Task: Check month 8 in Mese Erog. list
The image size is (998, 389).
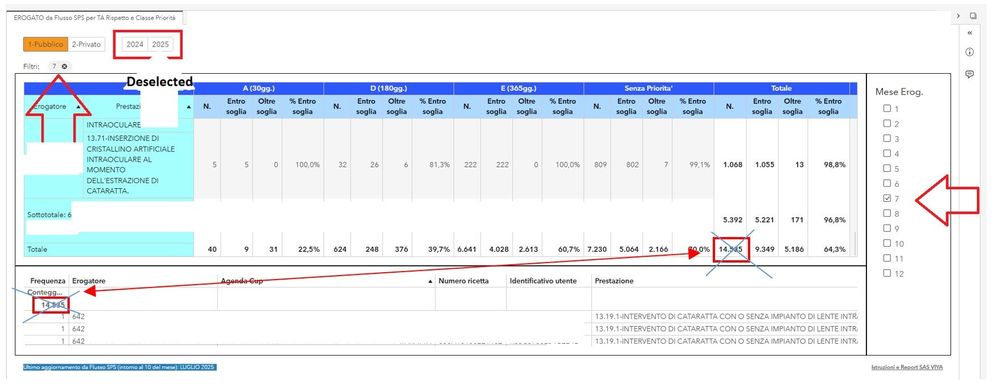Action: (x=887, y=214)
